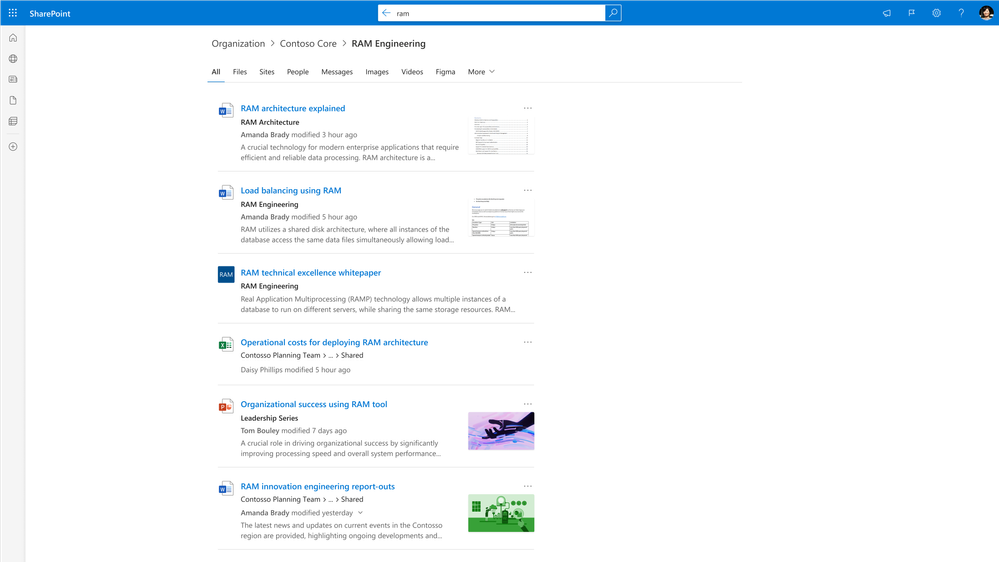Viewport: 999px width, 562px height.
Task: Switch to the Images tab
Action: [x=377, y=72]
